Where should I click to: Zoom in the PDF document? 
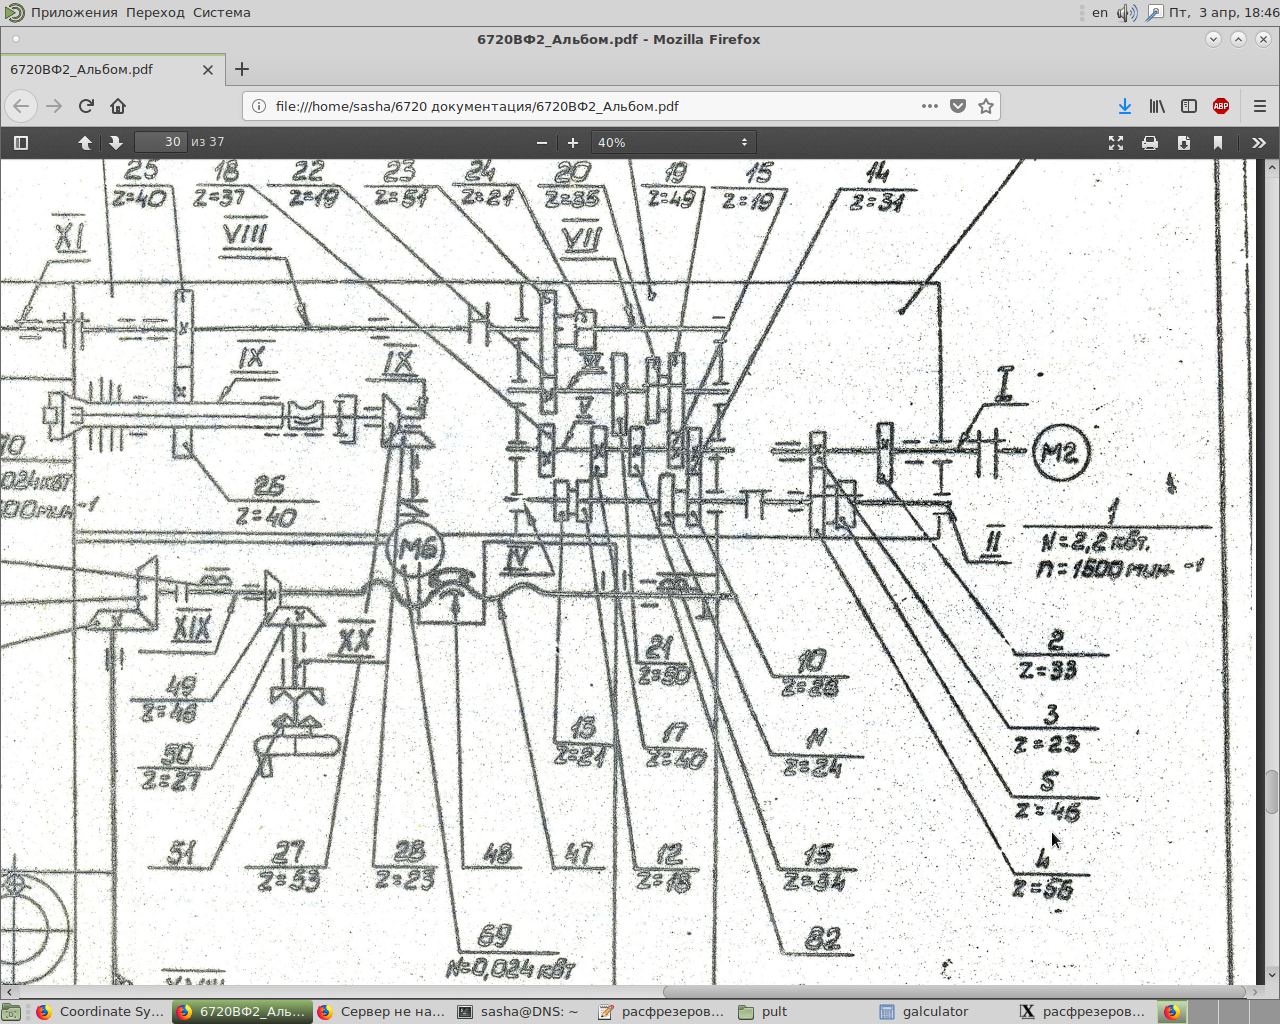click(572, 143)
